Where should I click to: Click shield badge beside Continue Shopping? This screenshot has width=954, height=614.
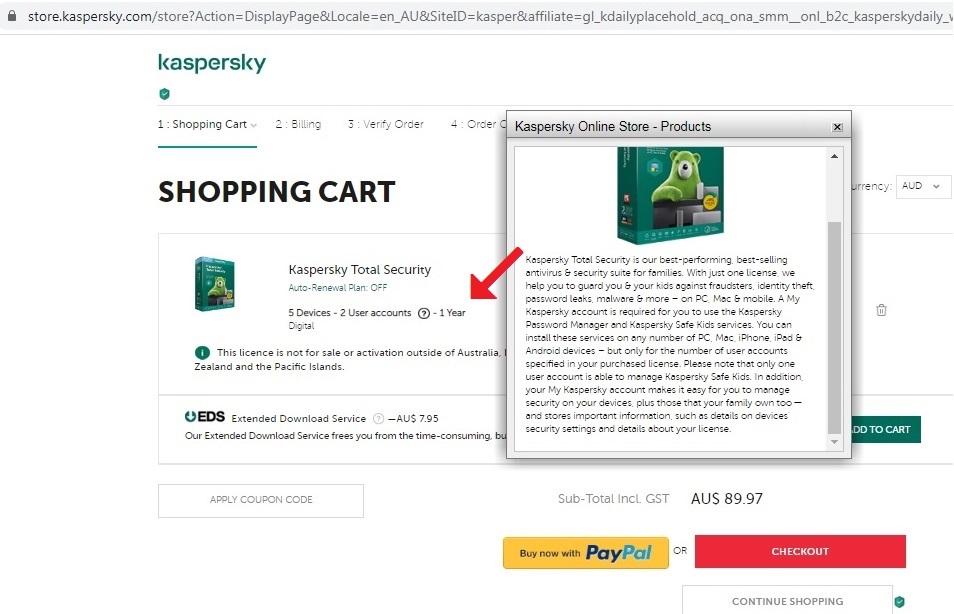(899, 602)
